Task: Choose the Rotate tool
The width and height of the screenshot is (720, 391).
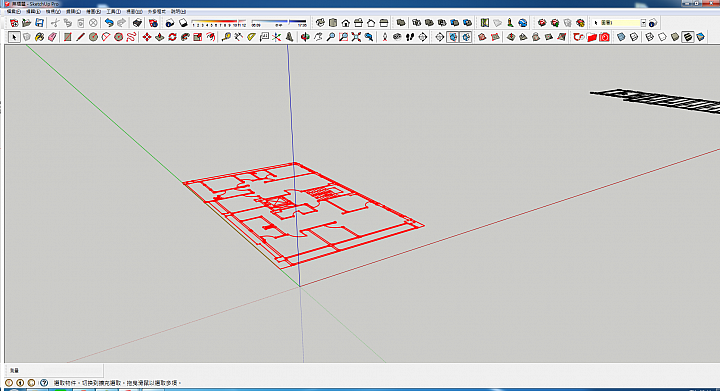Action: pyautogui.click(x=173, y=37)
